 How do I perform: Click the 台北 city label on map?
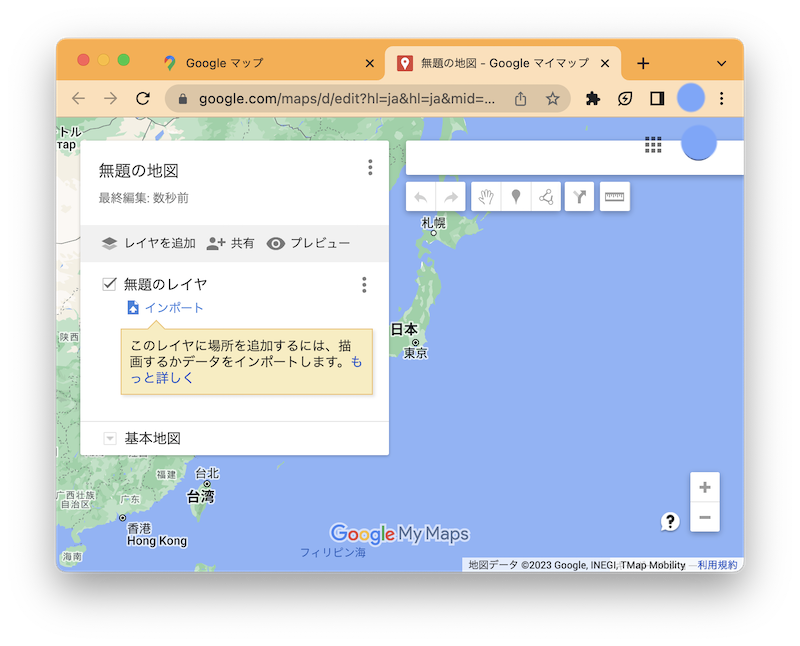pos(207,474)
